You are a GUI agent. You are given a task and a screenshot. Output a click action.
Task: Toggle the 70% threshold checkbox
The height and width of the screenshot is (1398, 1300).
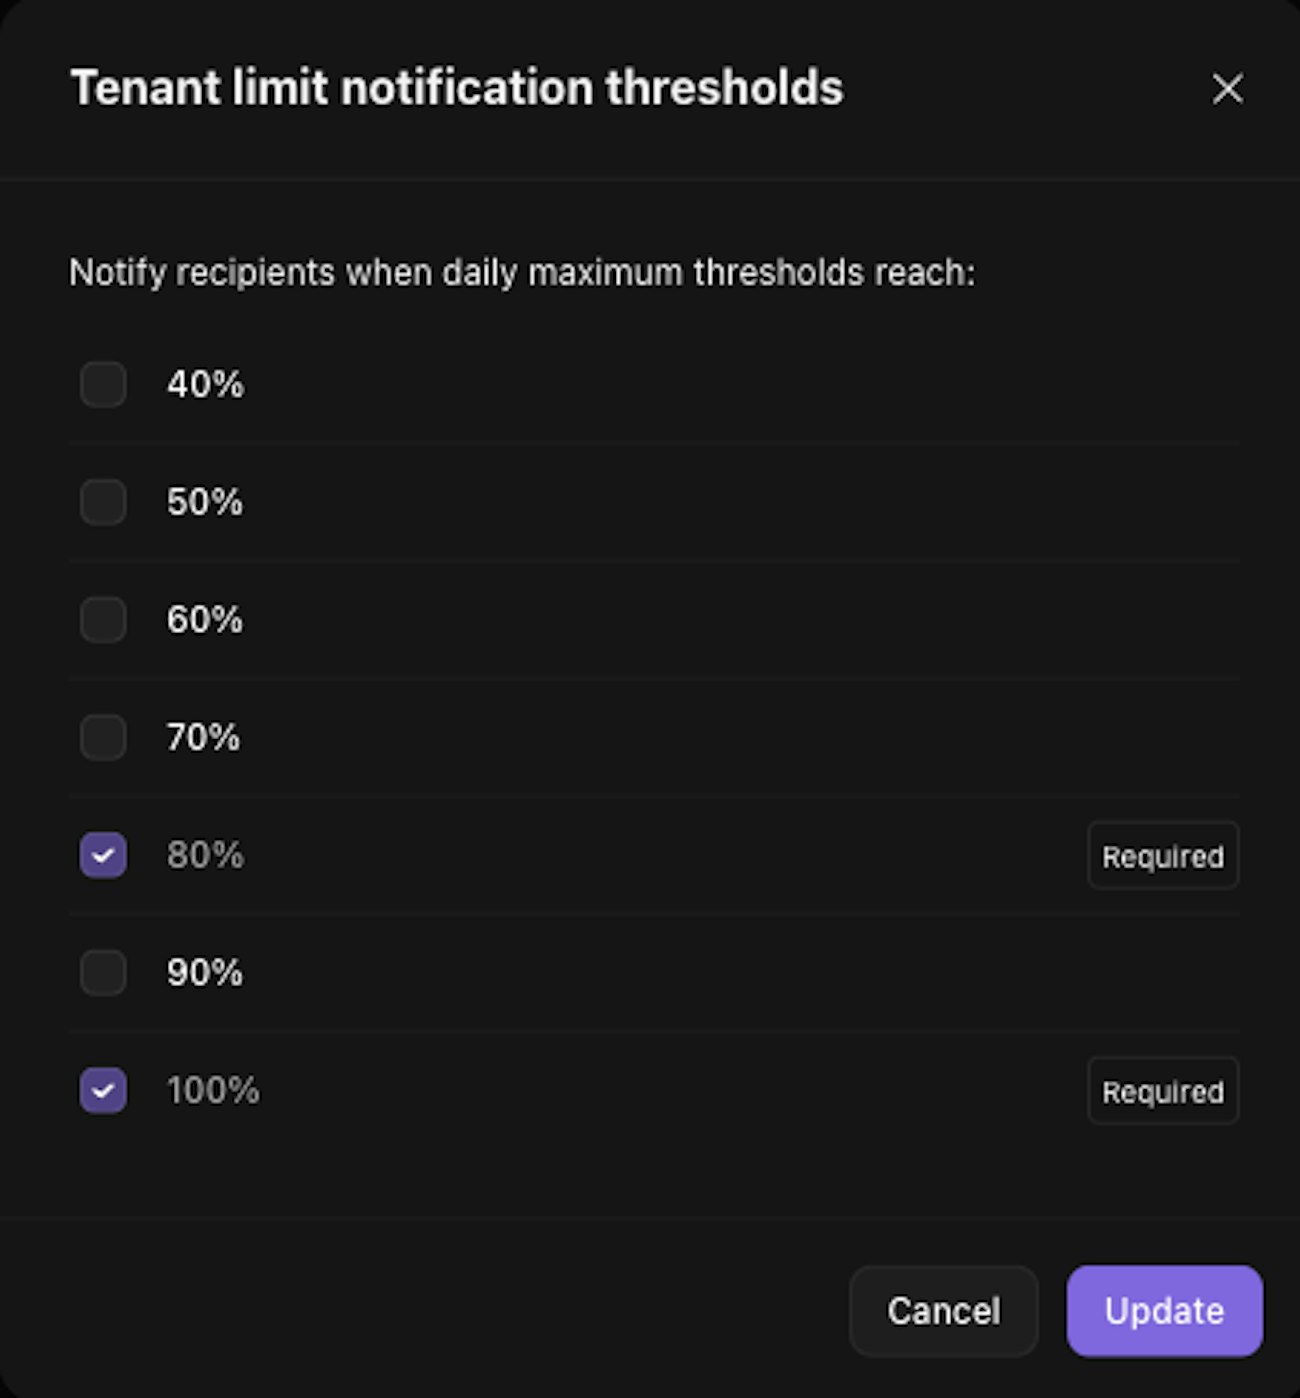point(103,738)
